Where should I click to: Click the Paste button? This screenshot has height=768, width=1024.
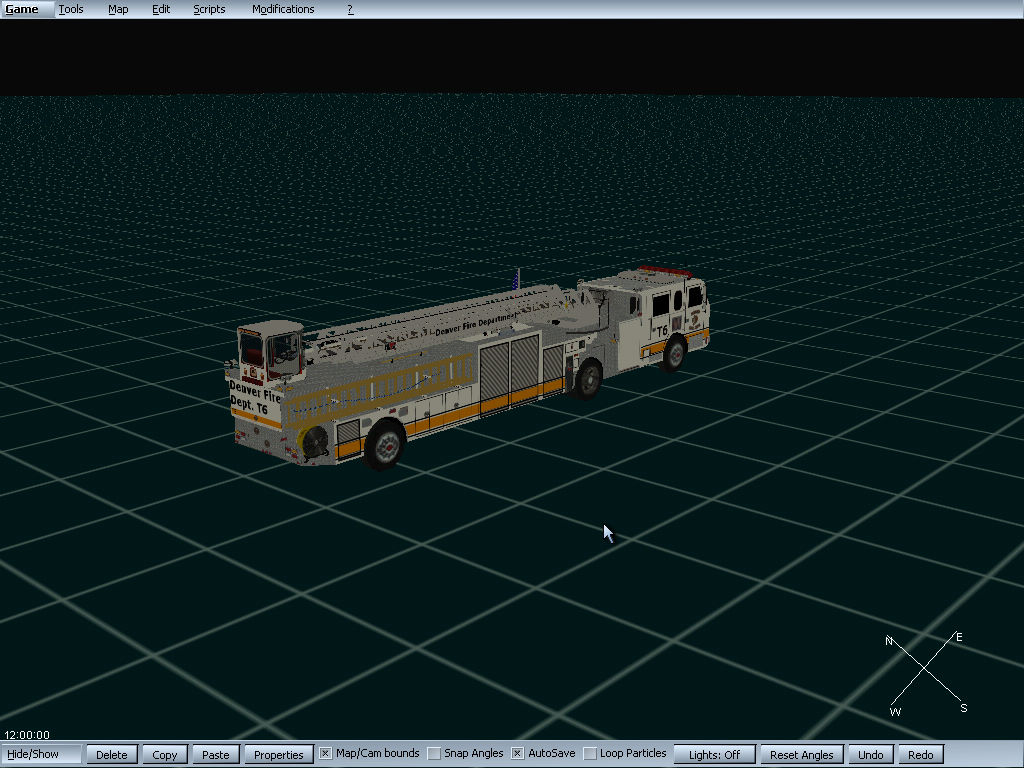click(216, 754)
